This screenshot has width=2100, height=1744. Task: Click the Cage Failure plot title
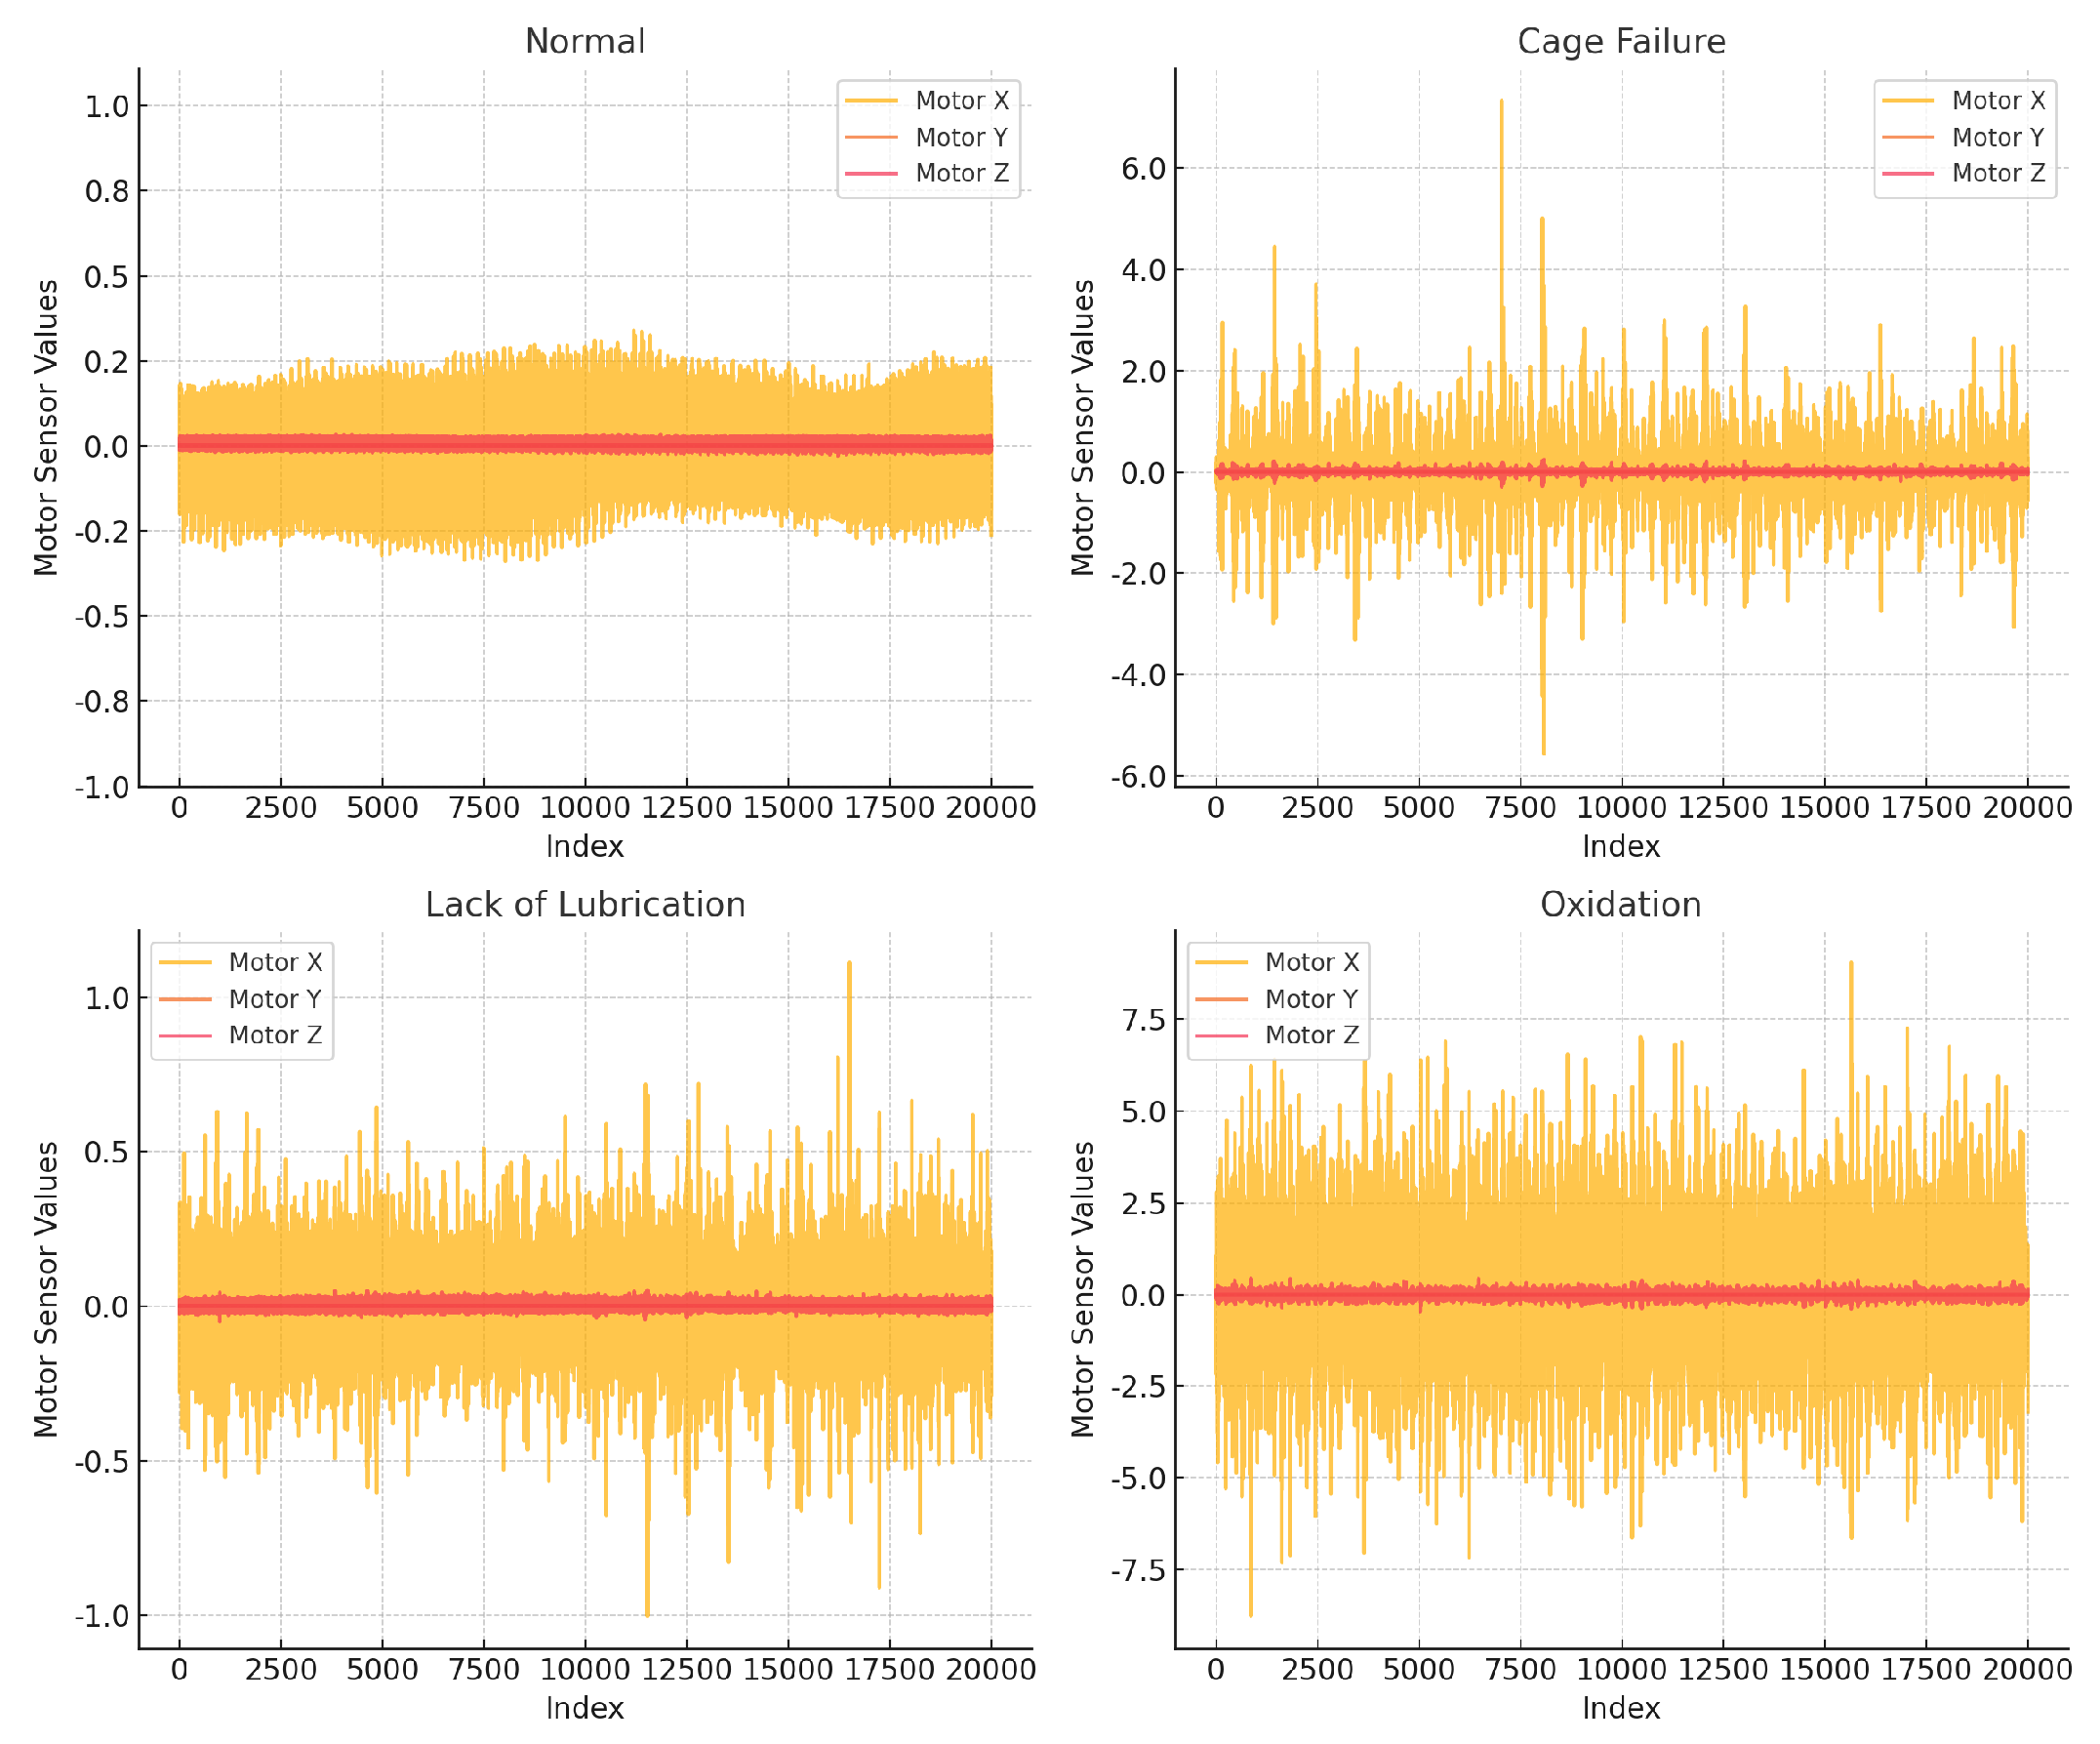coord(1621,42)
